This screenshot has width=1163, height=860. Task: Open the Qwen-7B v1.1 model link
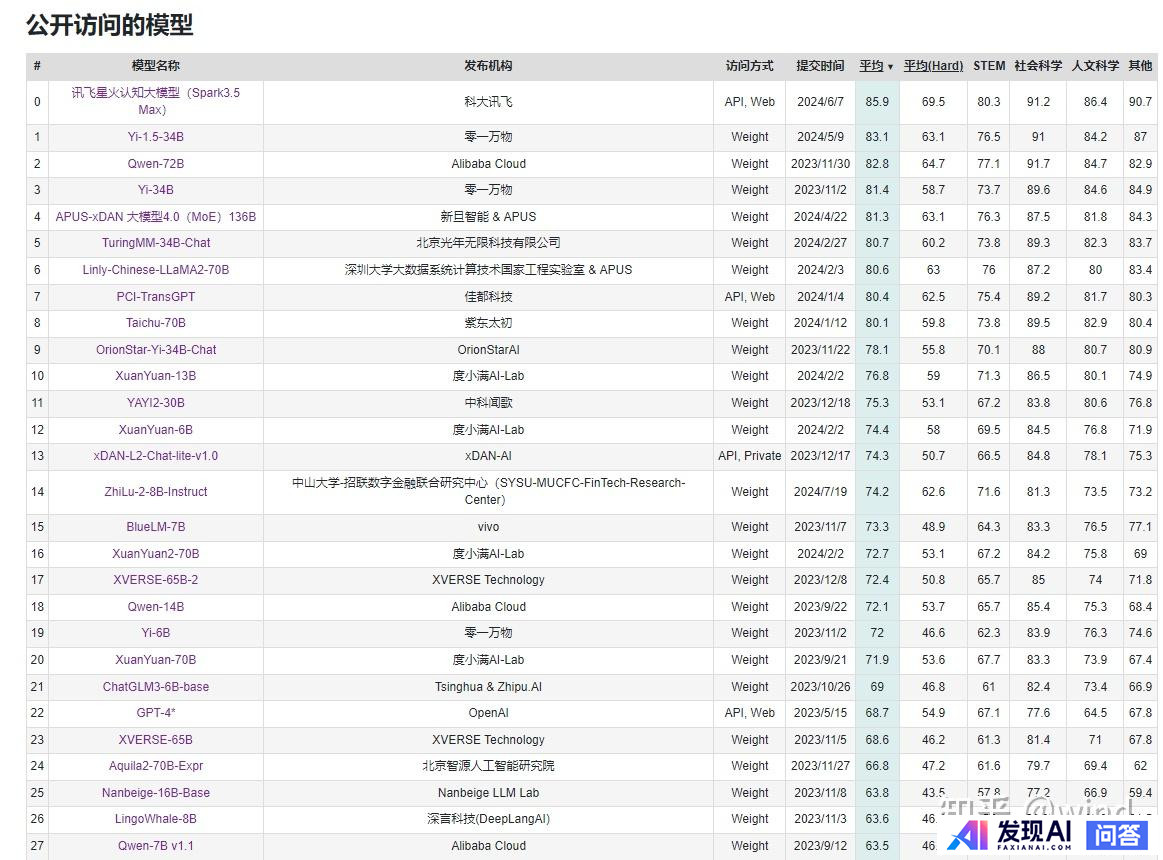[156, 845]
